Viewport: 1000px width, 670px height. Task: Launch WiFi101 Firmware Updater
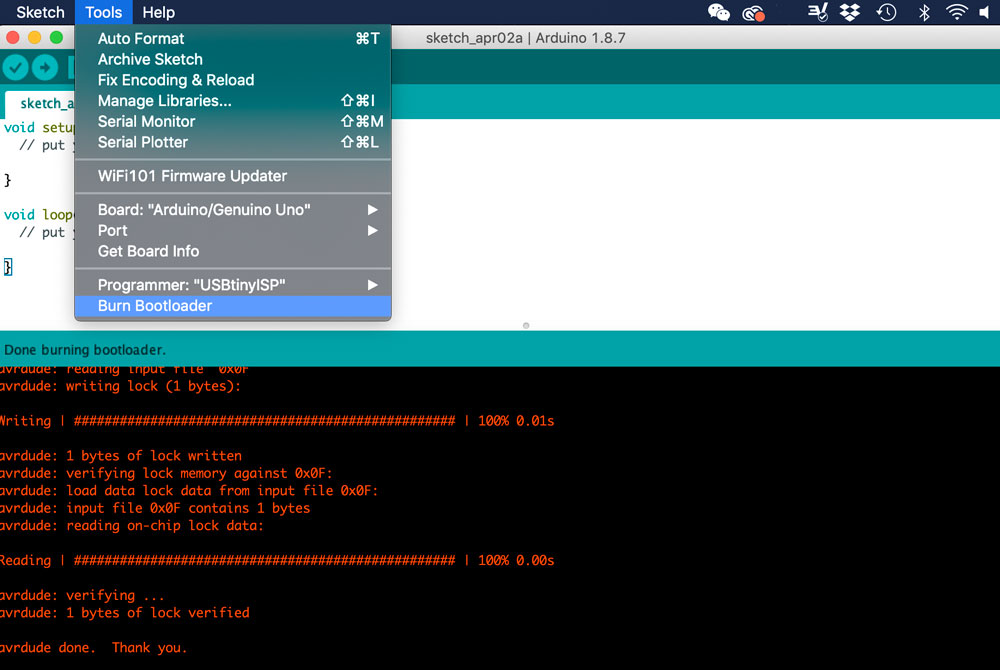[x=233, y=176]
